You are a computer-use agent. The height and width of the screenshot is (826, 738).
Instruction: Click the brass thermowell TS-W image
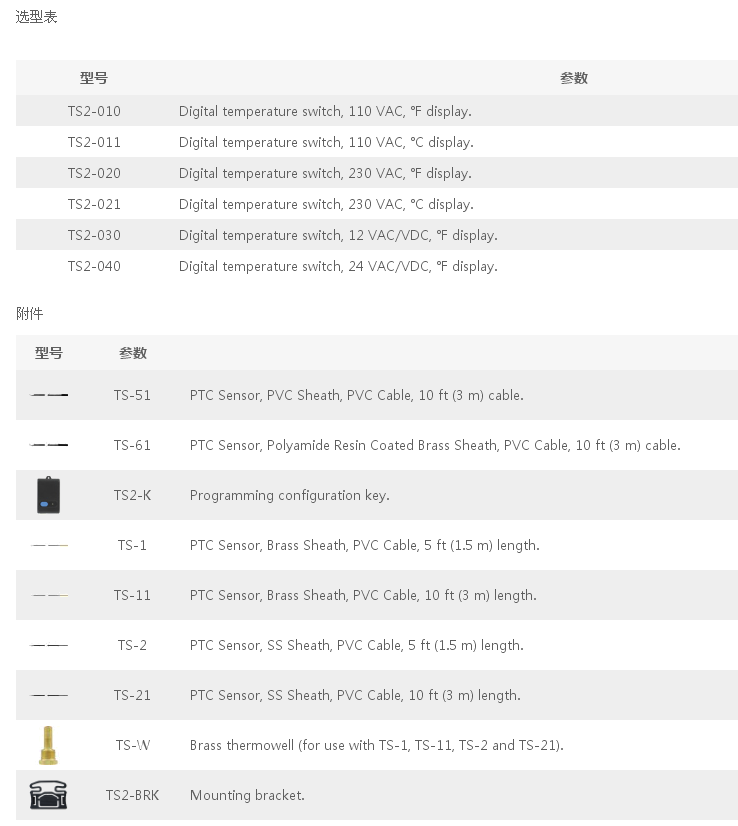48,745
